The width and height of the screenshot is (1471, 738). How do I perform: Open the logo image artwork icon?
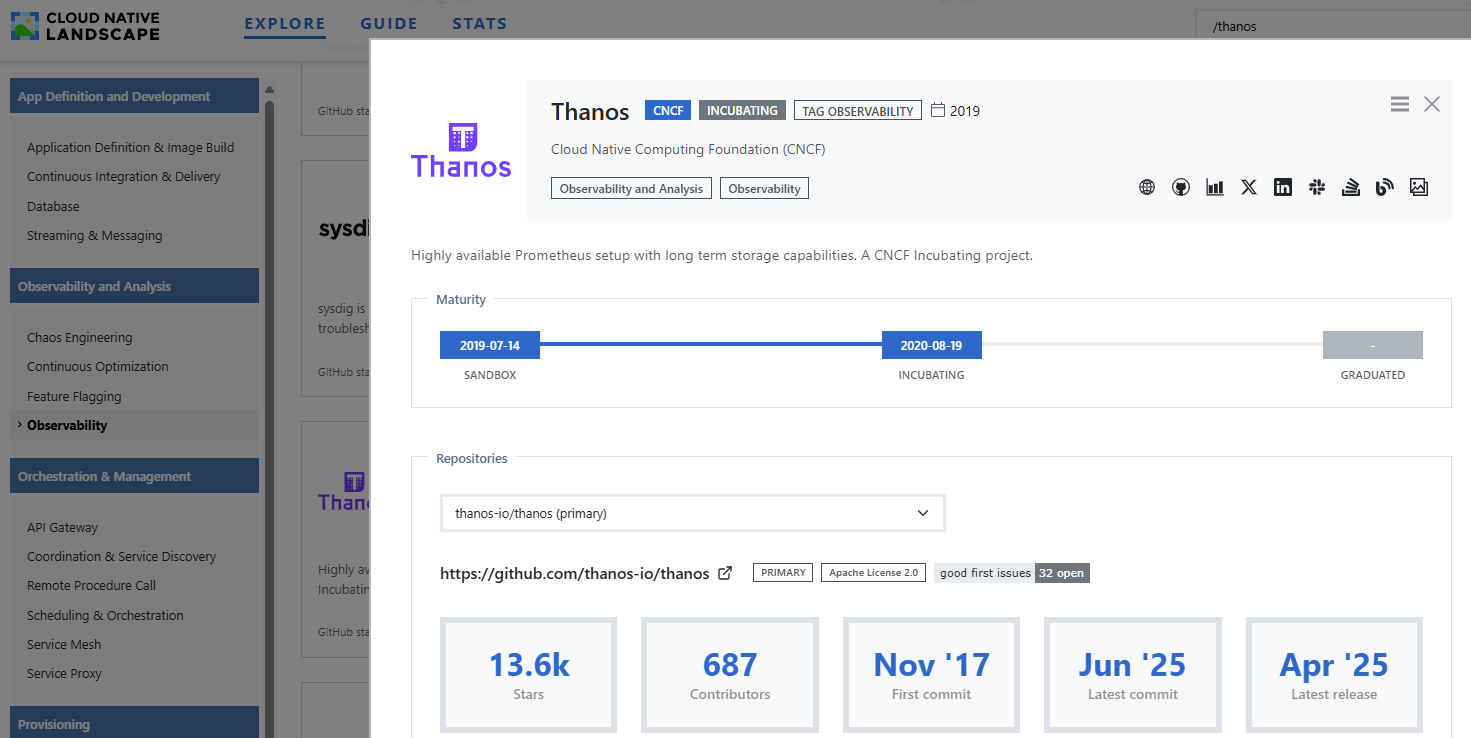point(1419,187)
